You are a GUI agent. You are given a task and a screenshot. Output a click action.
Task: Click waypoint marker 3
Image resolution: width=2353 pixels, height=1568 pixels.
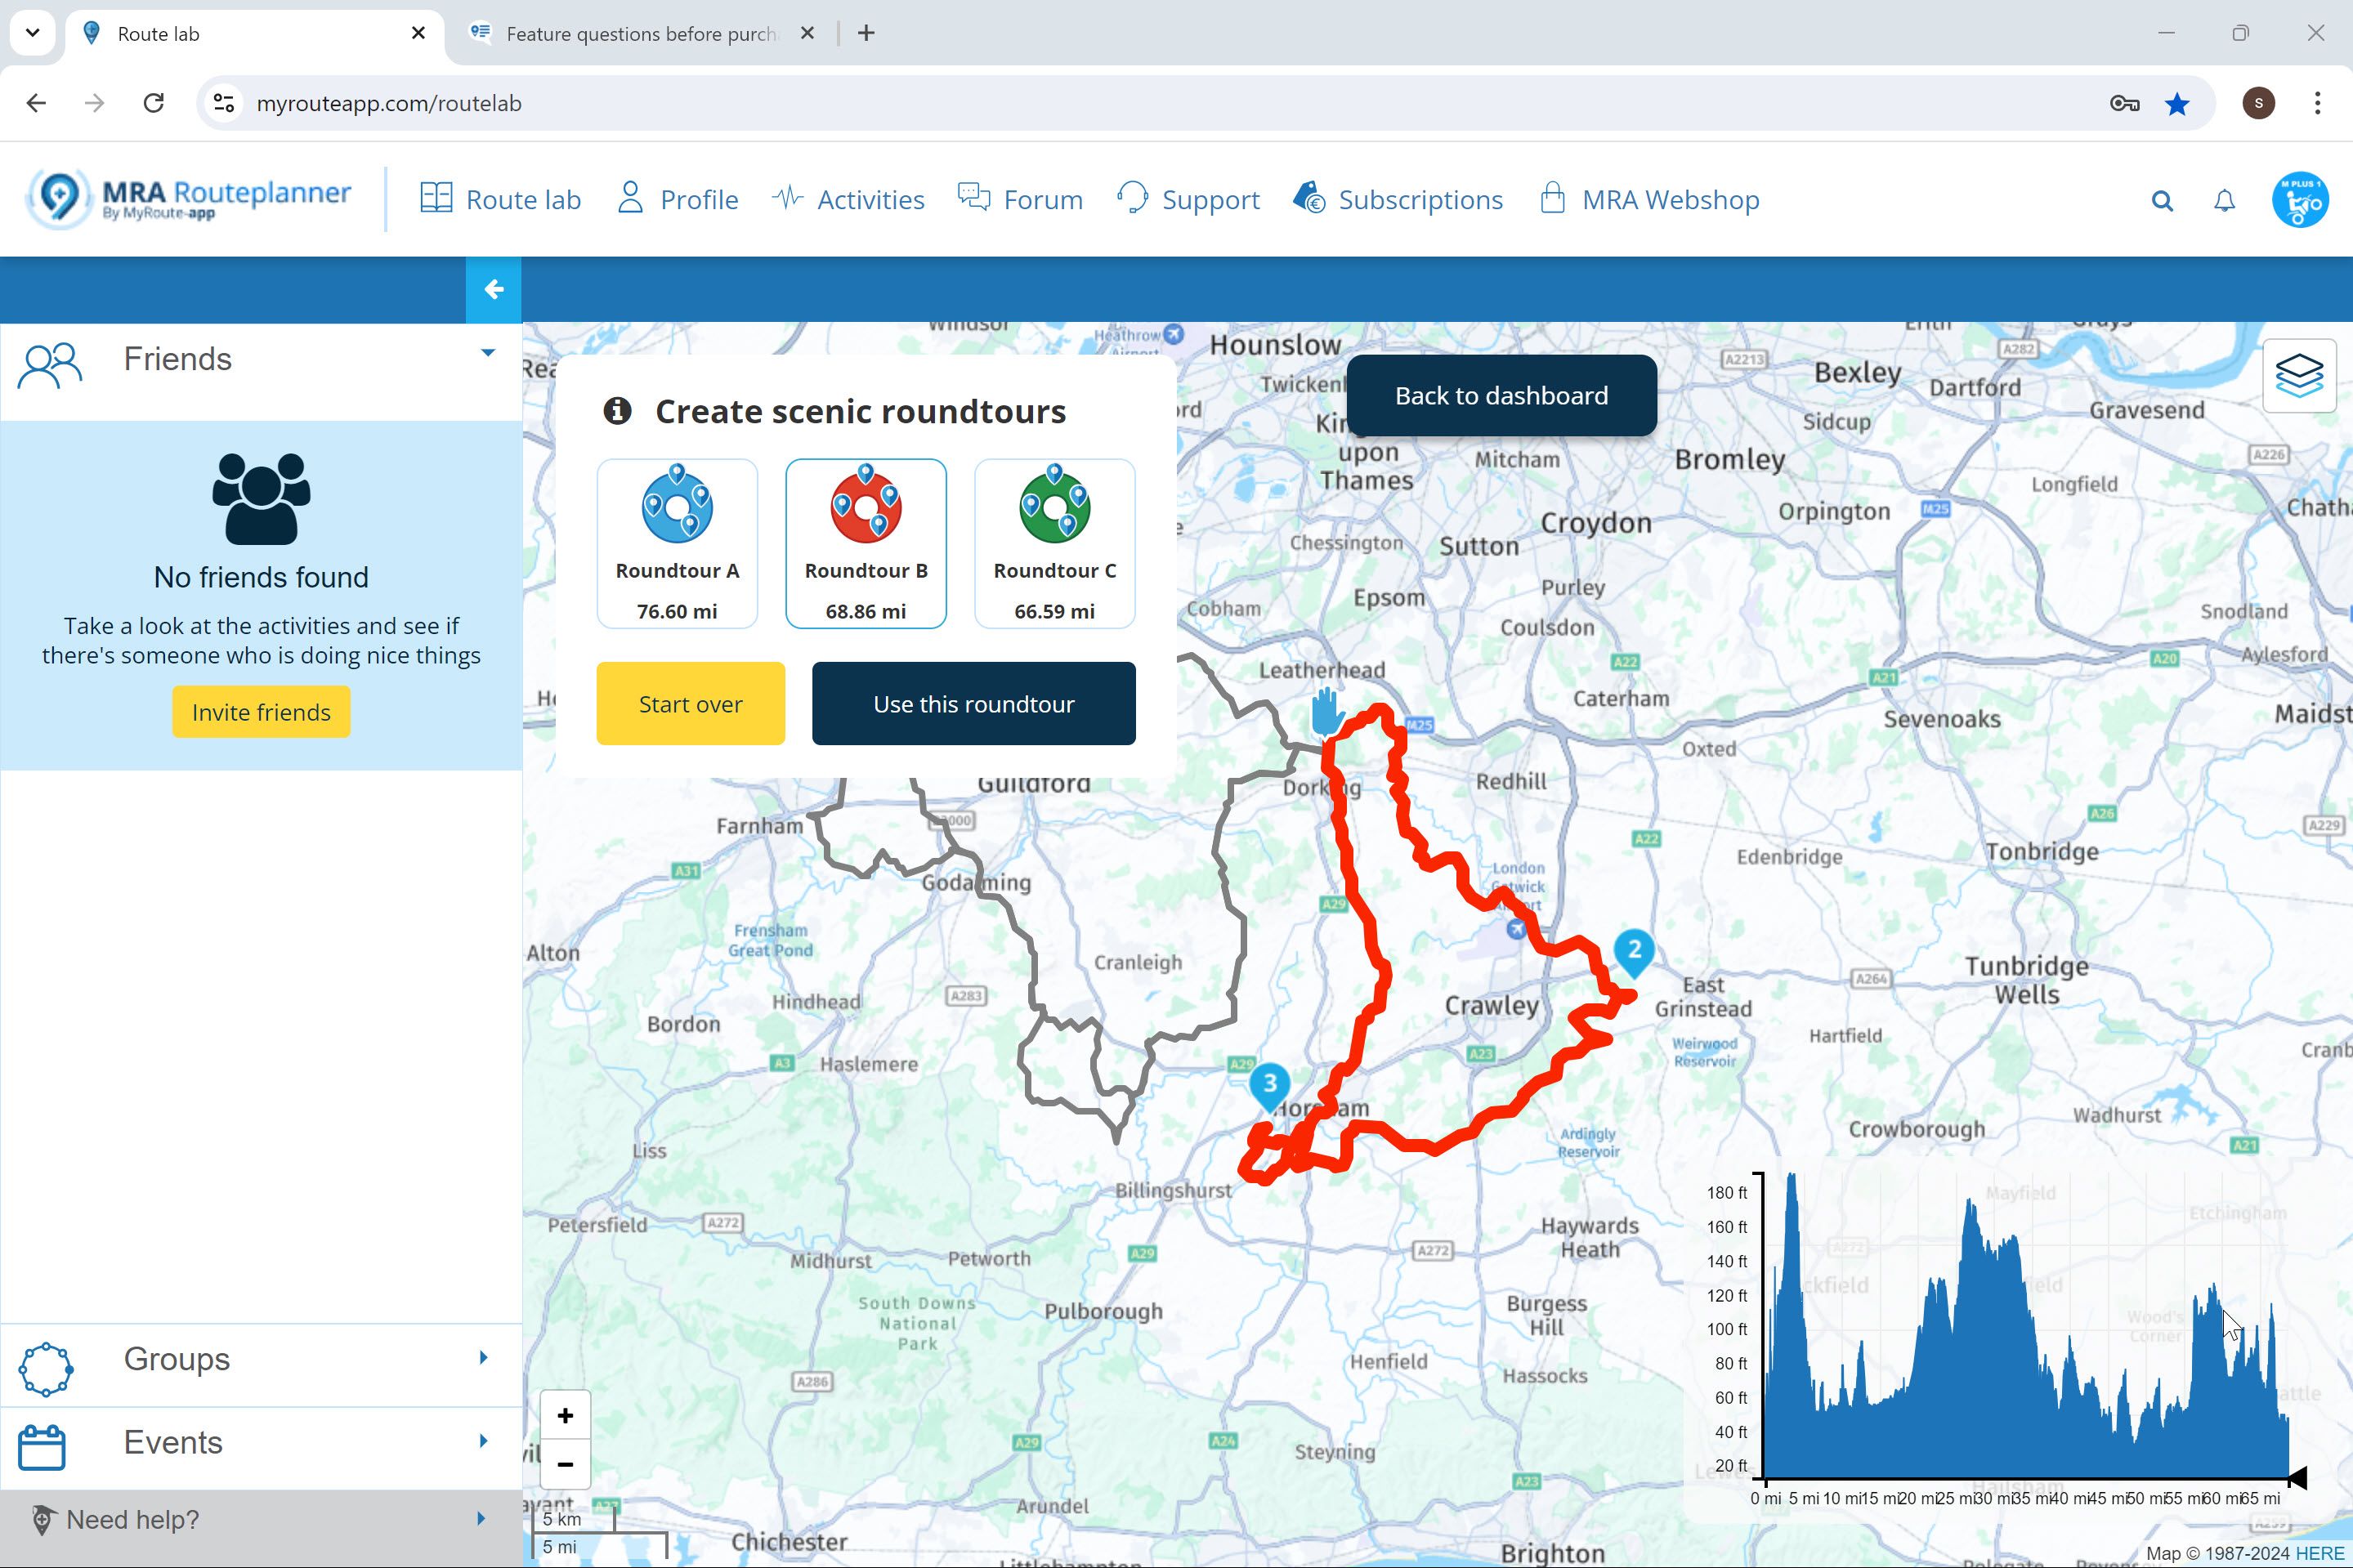[1270, 1087]
